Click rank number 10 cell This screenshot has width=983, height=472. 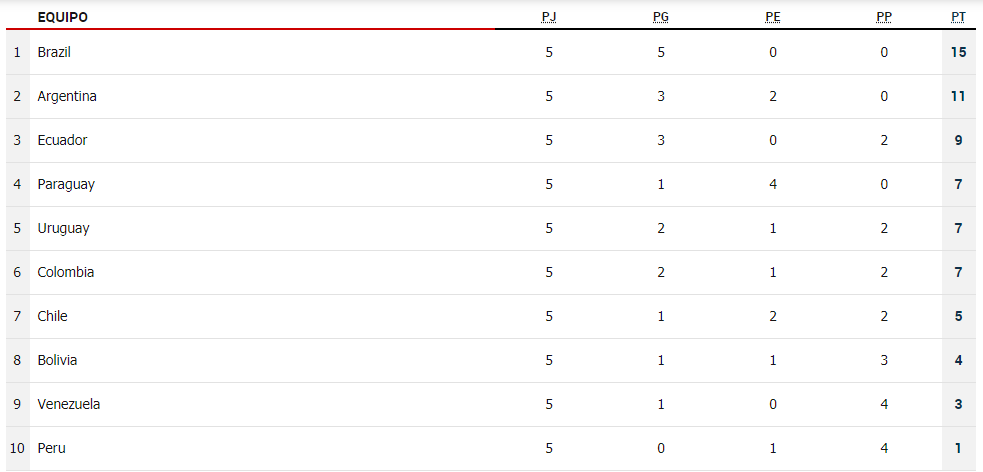[x=18, y=448]
